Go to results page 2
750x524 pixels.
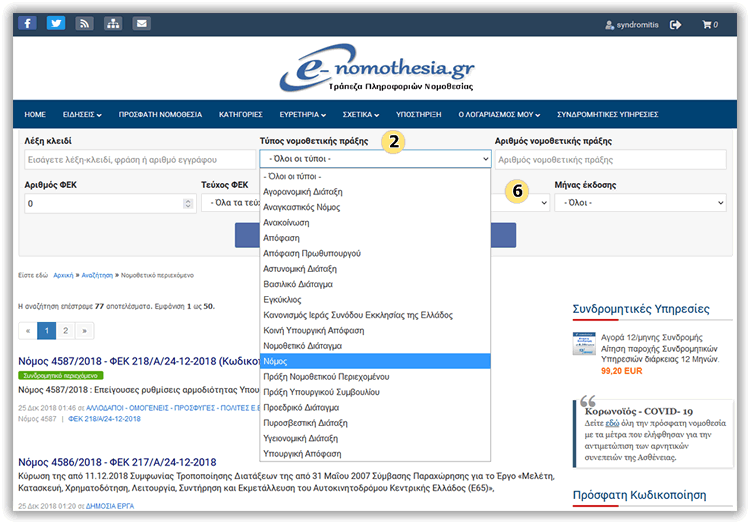tap(66, 330)
